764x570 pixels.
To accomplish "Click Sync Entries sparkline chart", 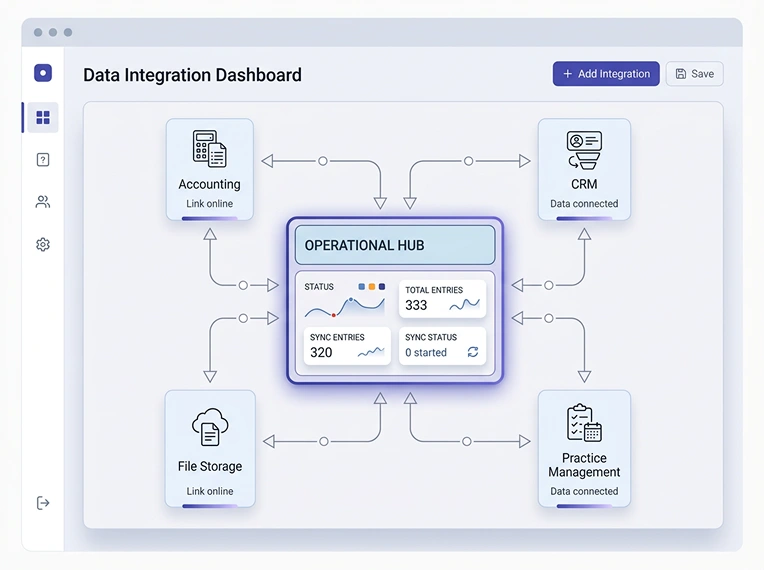I will tap(371, 352).
